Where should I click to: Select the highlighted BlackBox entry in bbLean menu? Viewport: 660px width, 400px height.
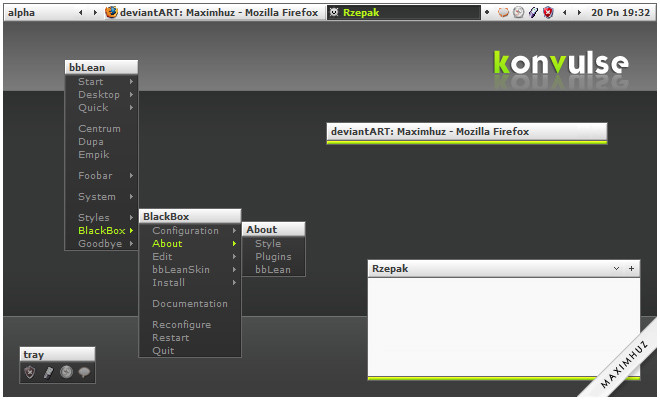pos(101,231)
